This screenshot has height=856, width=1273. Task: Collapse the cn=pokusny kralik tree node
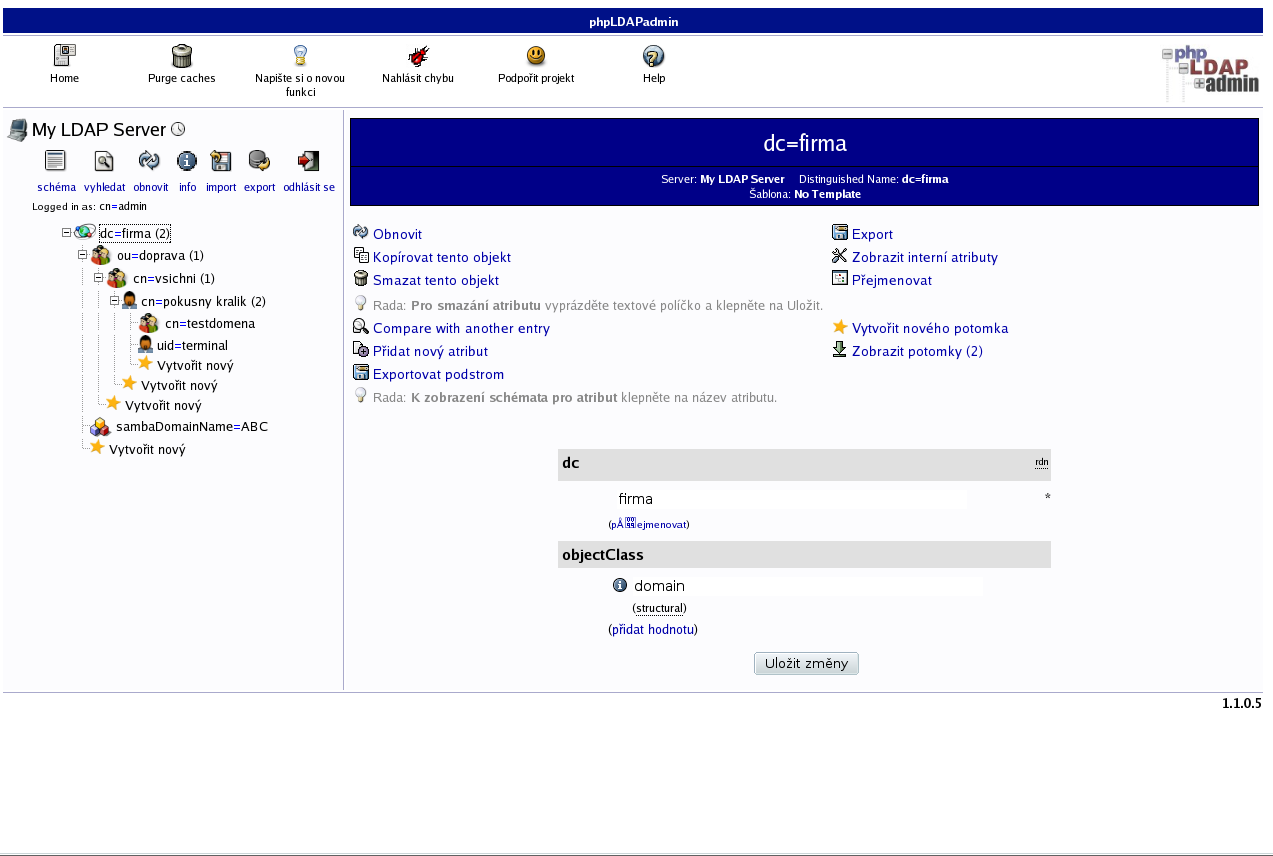tap(115, 299)
